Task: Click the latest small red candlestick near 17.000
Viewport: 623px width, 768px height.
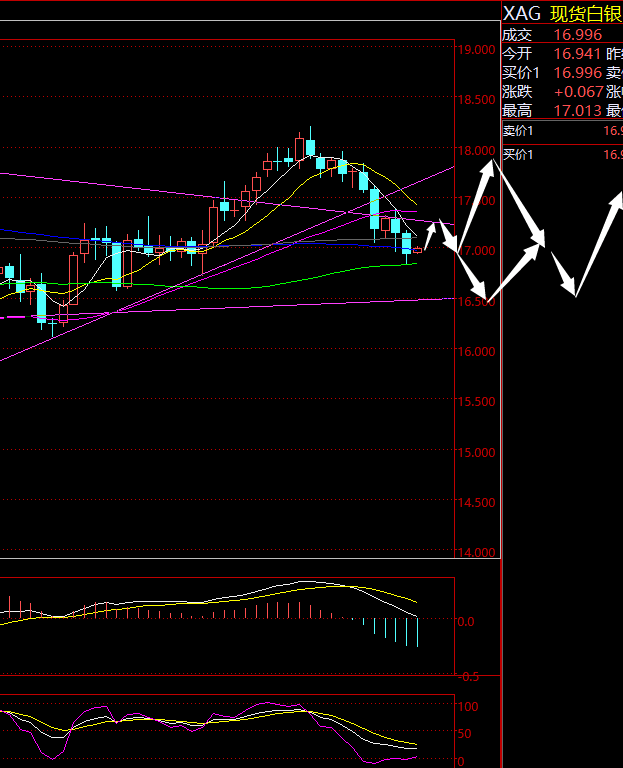Action: tap(417, 250)
